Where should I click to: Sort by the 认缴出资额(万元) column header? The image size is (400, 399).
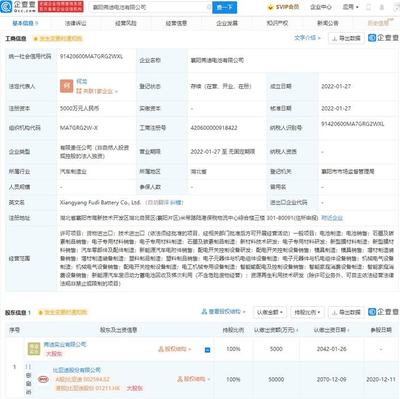[x=276, y=330]
